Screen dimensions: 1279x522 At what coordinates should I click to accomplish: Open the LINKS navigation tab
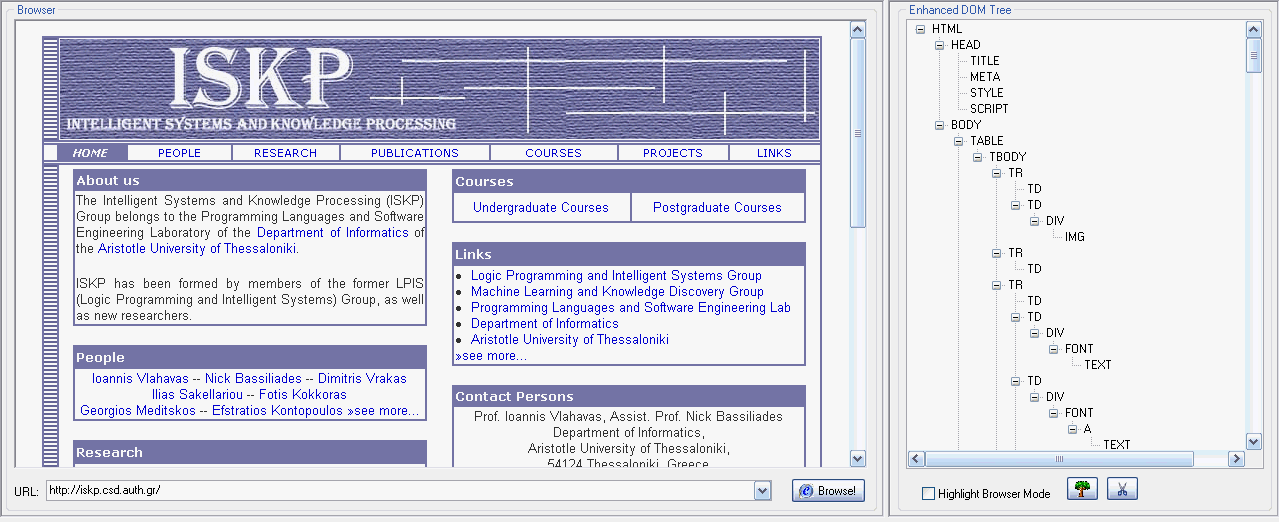(x=775, y=153)
